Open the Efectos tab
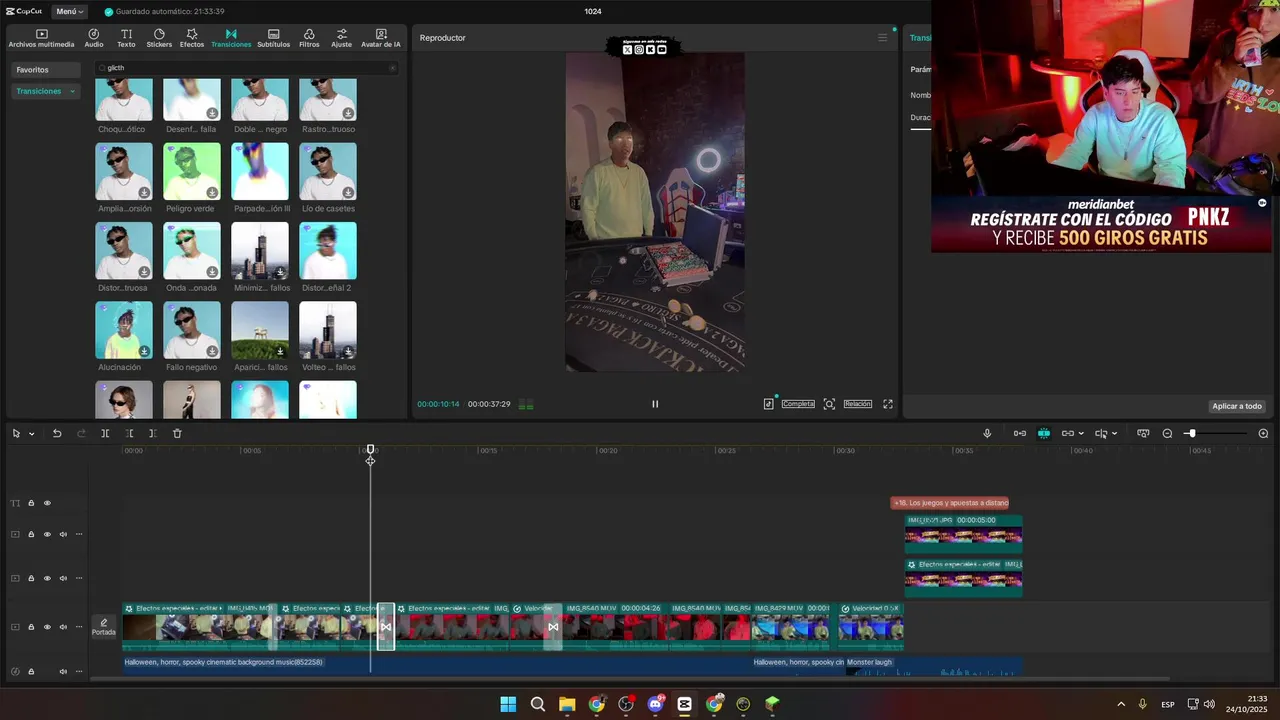Screen dimensions: 1280x720 click(192, 38)
